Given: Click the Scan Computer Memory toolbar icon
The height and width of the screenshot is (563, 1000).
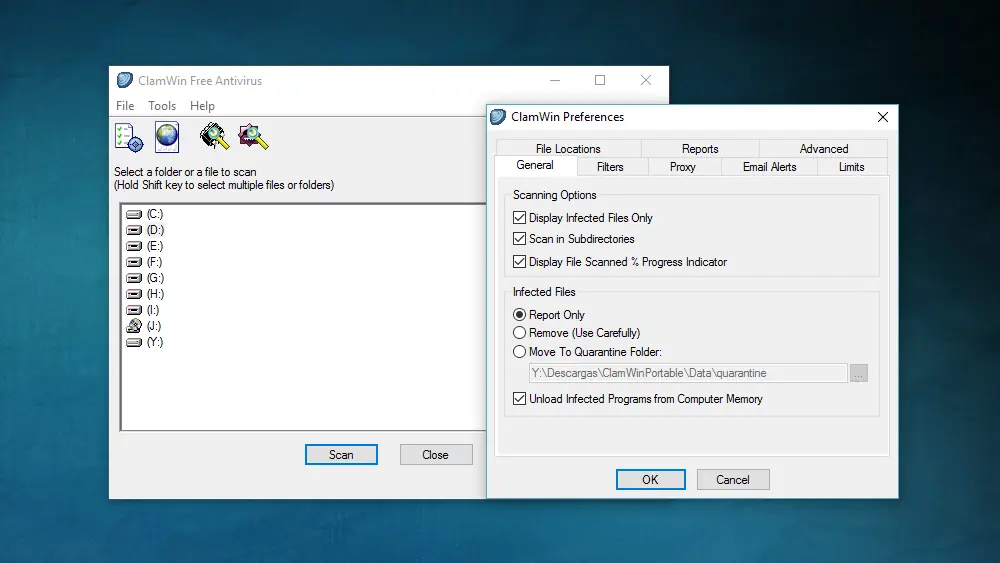Looking at the screenshot, I should tap(214, 136).
